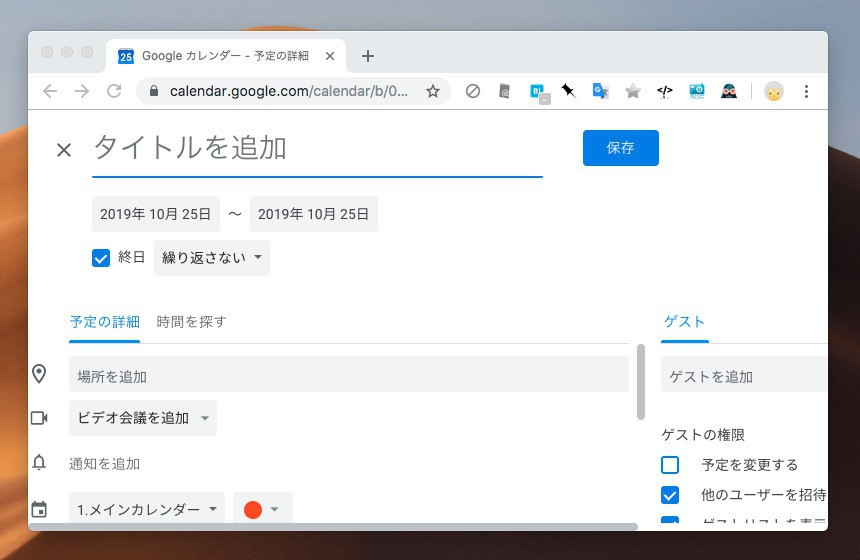Open a new browser tab with plus icon
The height and width of the screenshot is (560, 860).
click(367, 56)
